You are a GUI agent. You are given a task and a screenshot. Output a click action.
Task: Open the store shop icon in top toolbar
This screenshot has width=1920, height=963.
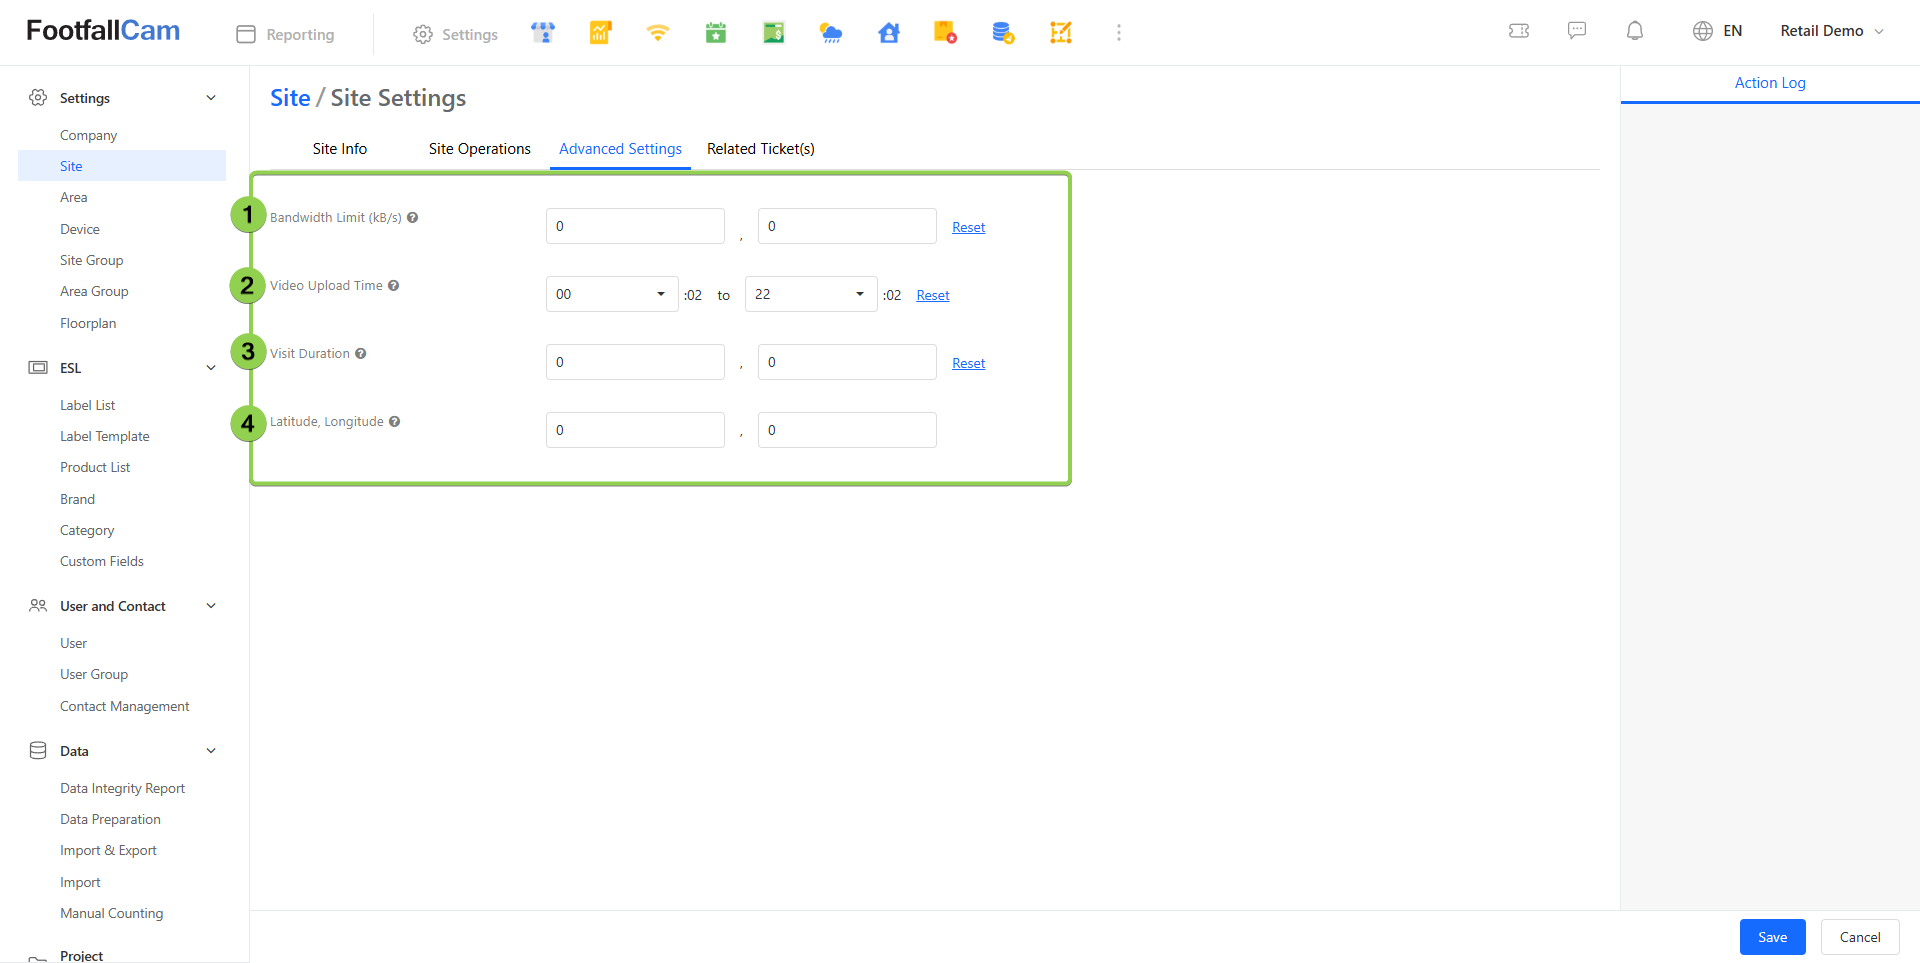coord(543,33)
